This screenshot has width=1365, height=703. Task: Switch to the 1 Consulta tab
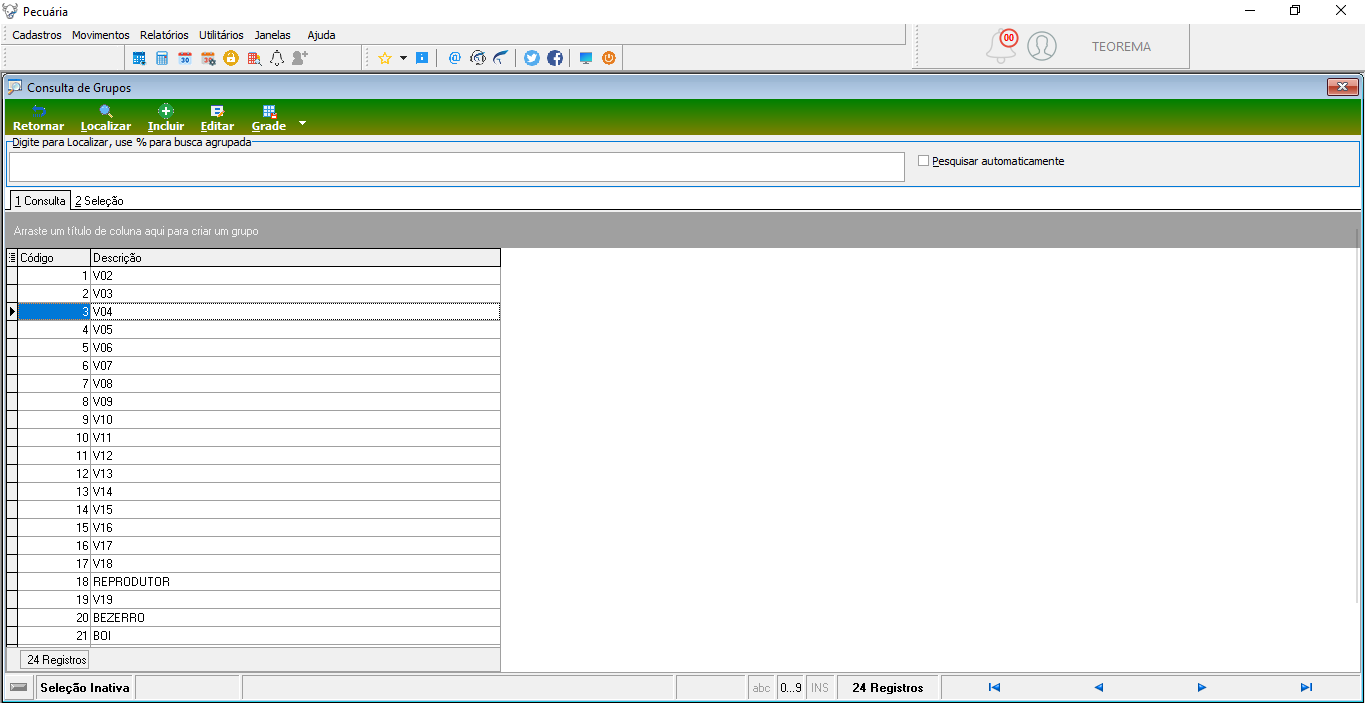40,201
